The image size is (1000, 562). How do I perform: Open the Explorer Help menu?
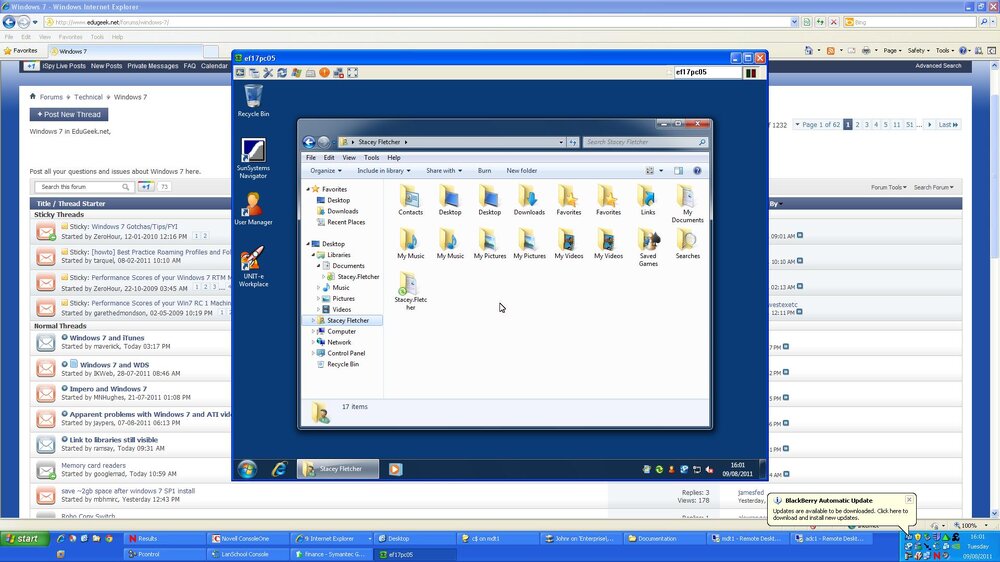394,158
